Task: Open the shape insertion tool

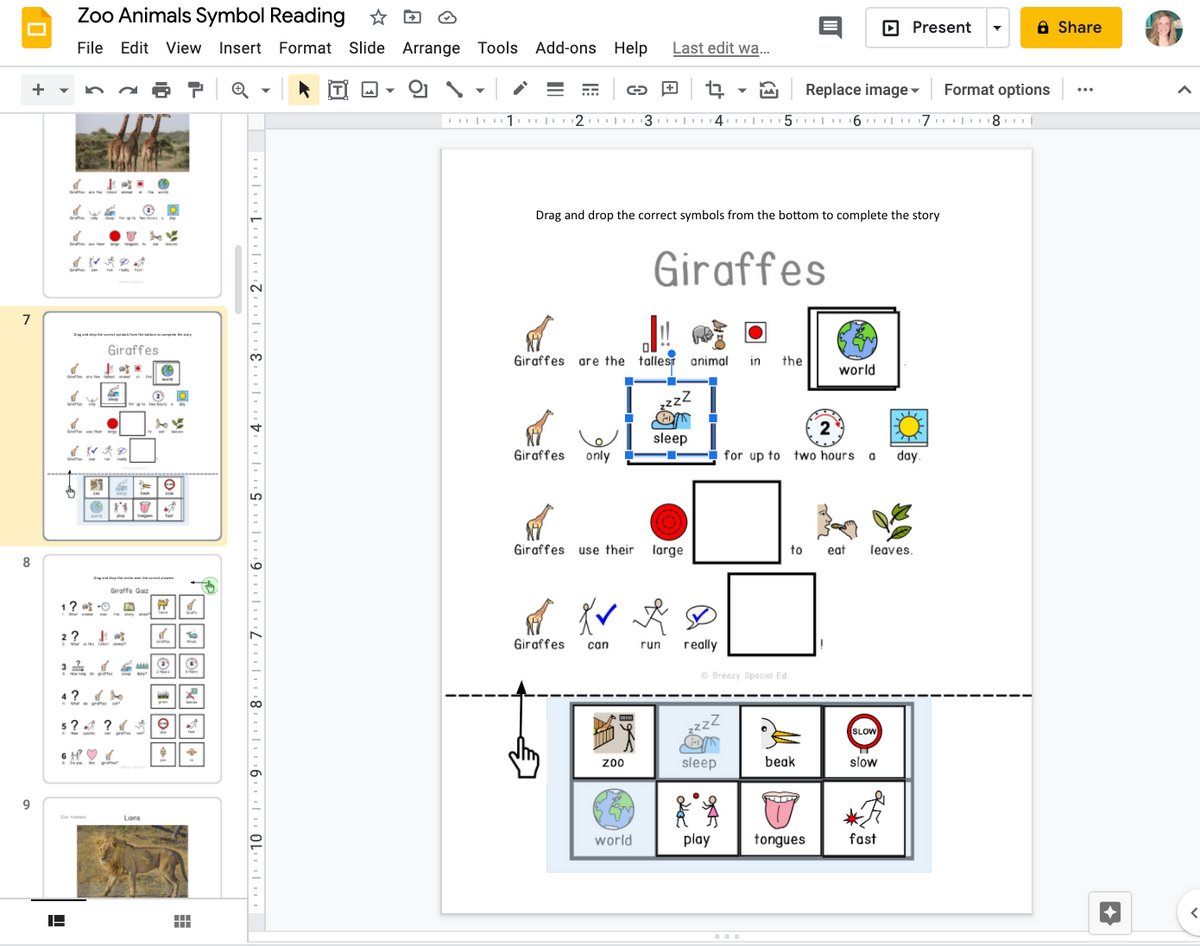Action: click(x=417, y=89)
